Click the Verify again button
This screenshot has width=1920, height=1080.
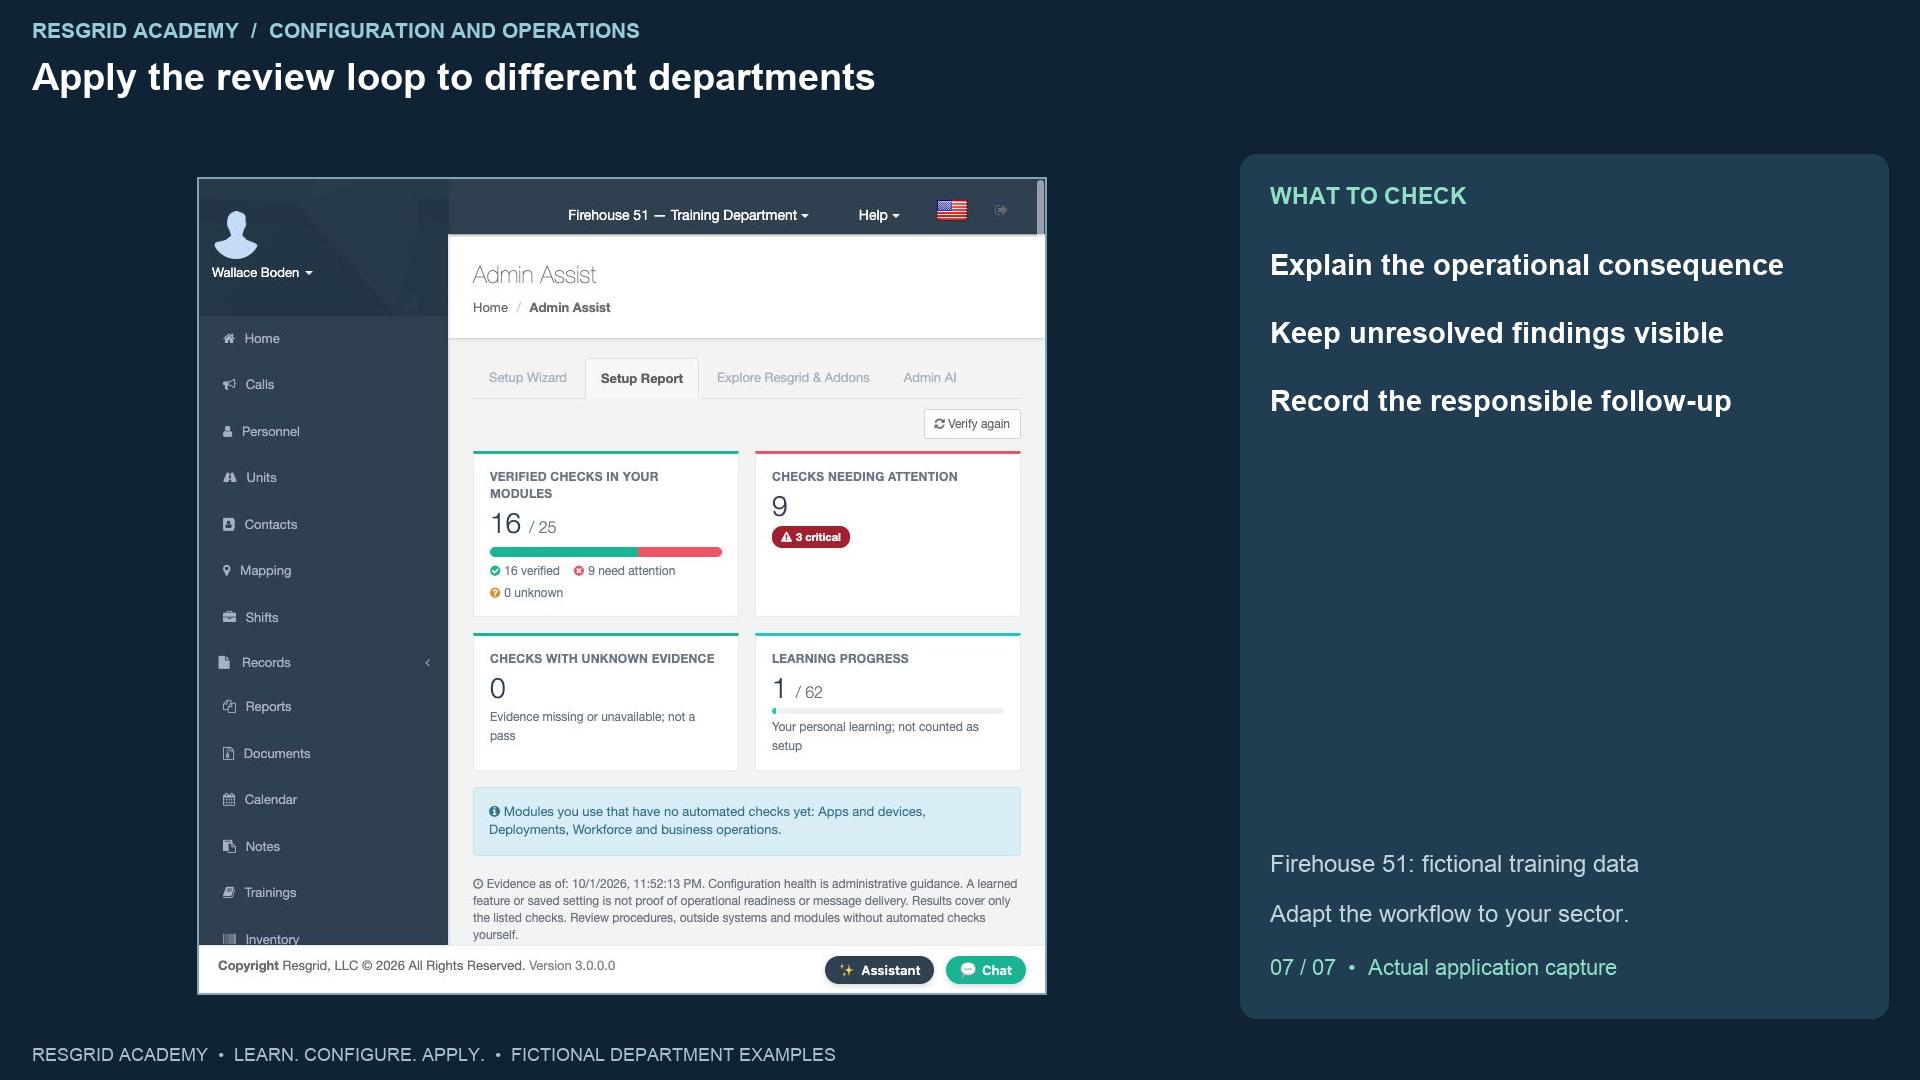point(972,424)
